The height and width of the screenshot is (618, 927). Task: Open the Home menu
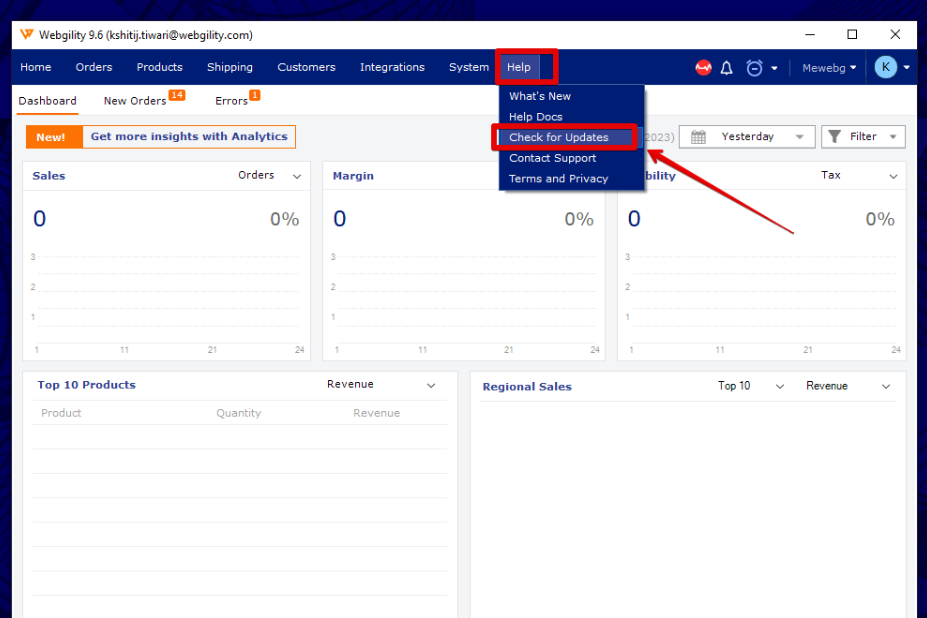click(x=35, y=67)
